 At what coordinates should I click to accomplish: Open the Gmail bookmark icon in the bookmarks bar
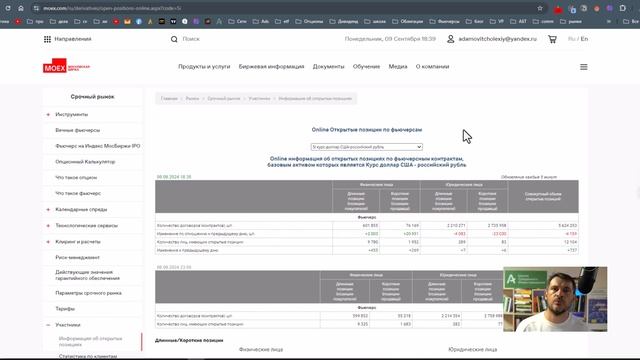127,21
